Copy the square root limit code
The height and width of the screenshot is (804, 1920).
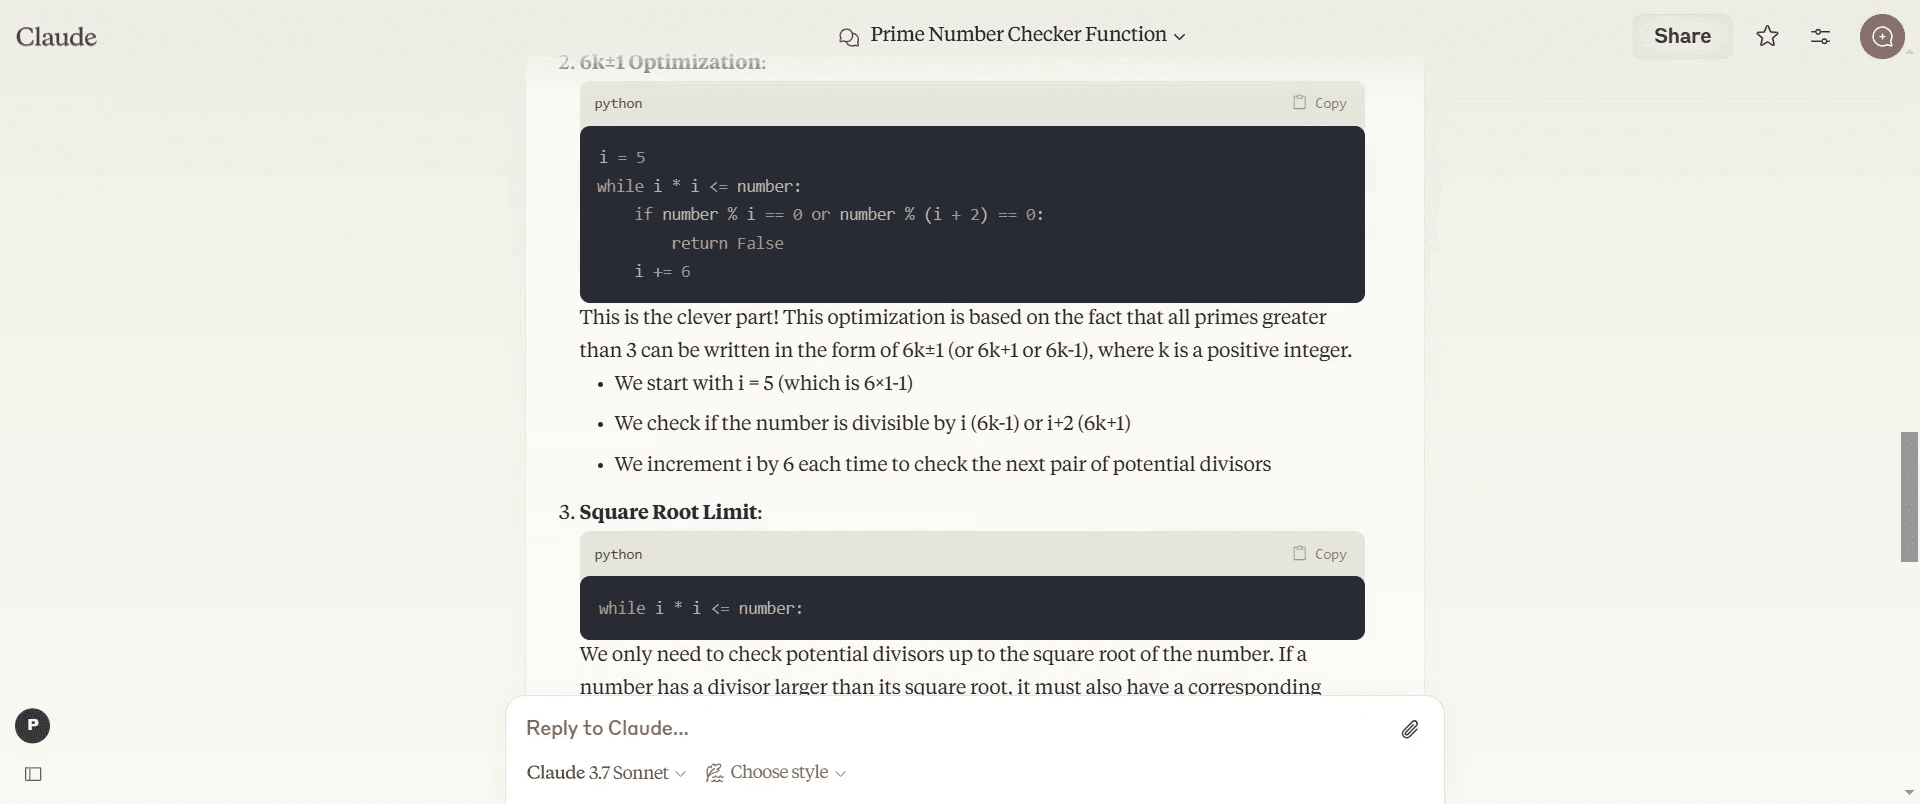(1320, 554)
